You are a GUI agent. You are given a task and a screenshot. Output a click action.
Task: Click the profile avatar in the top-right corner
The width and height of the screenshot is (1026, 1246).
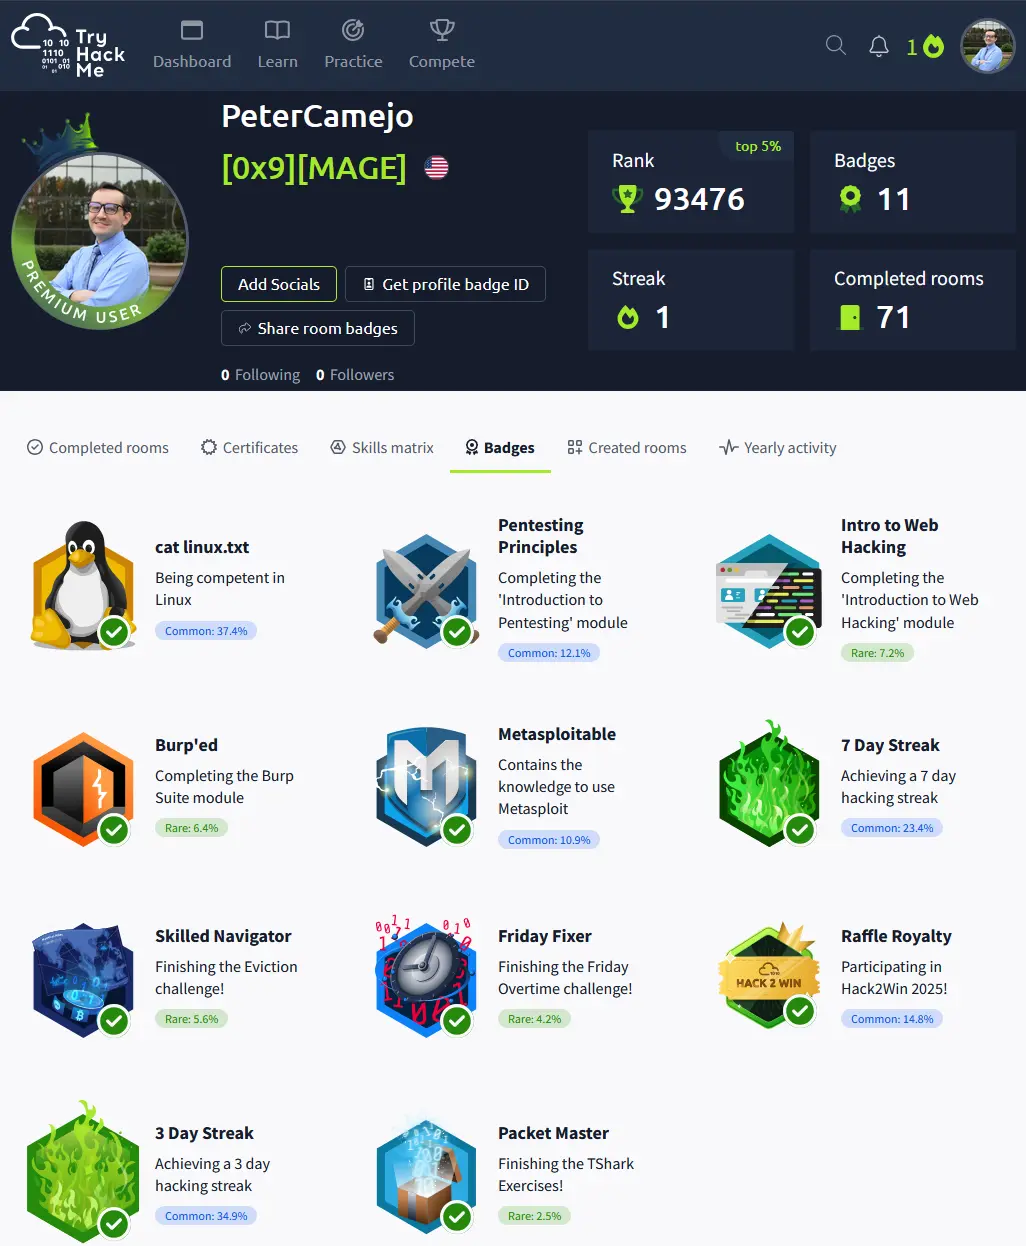[x=987, y=46]
